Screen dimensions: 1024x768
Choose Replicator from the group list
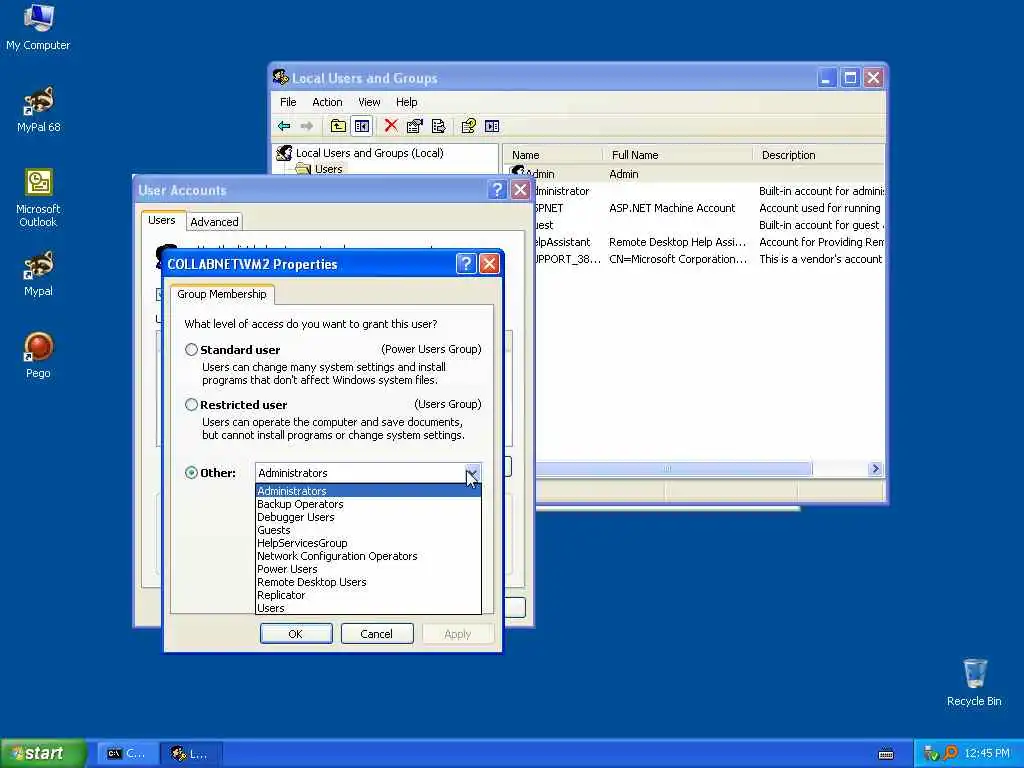pyautogui.click(x=368, y=595)
